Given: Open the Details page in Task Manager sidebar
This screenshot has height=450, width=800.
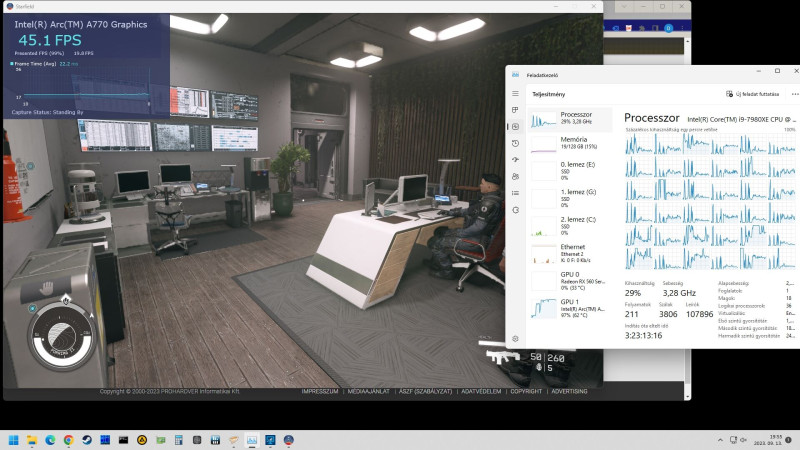Looking at the screenshot, I should coord(515,193).
